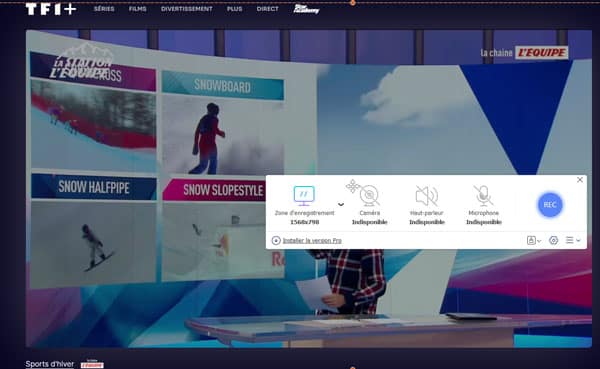Click the Sports d'hiver title
This screenshot has width=600, height=369.
pos(50,364)
